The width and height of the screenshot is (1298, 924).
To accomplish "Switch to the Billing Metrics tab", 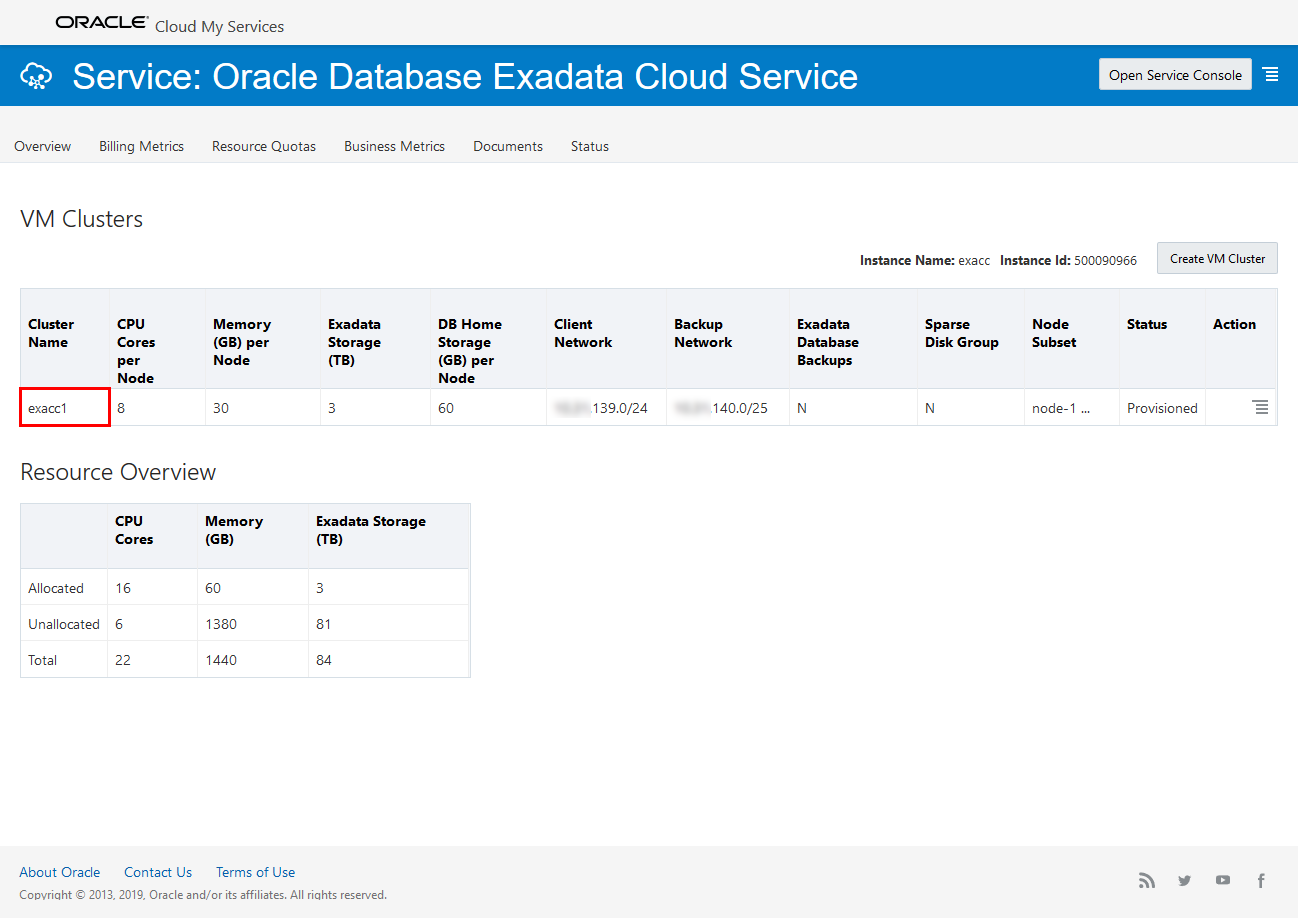I will point(141,146).
